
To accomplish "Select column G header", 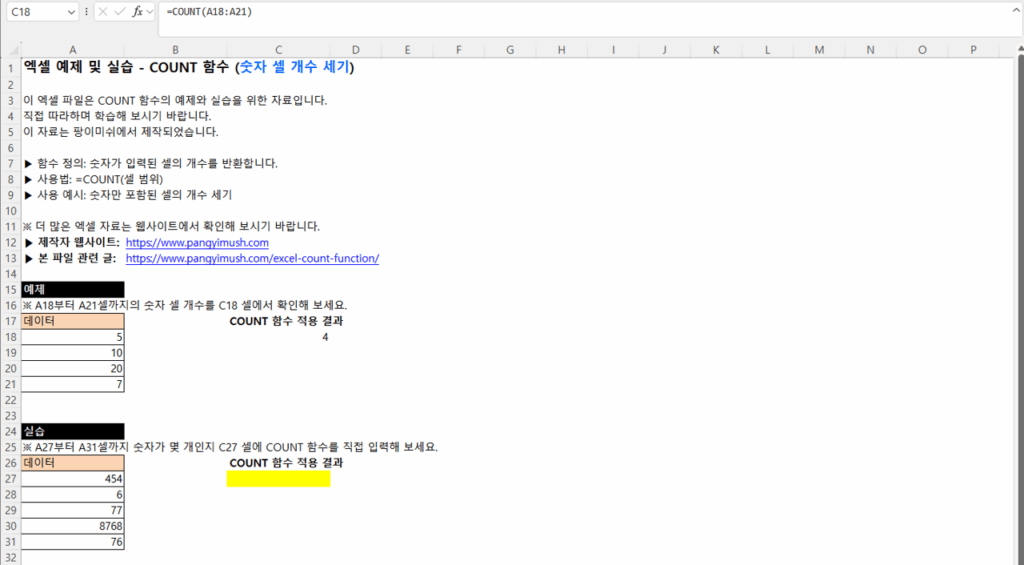I will click(x=509, y=50).
